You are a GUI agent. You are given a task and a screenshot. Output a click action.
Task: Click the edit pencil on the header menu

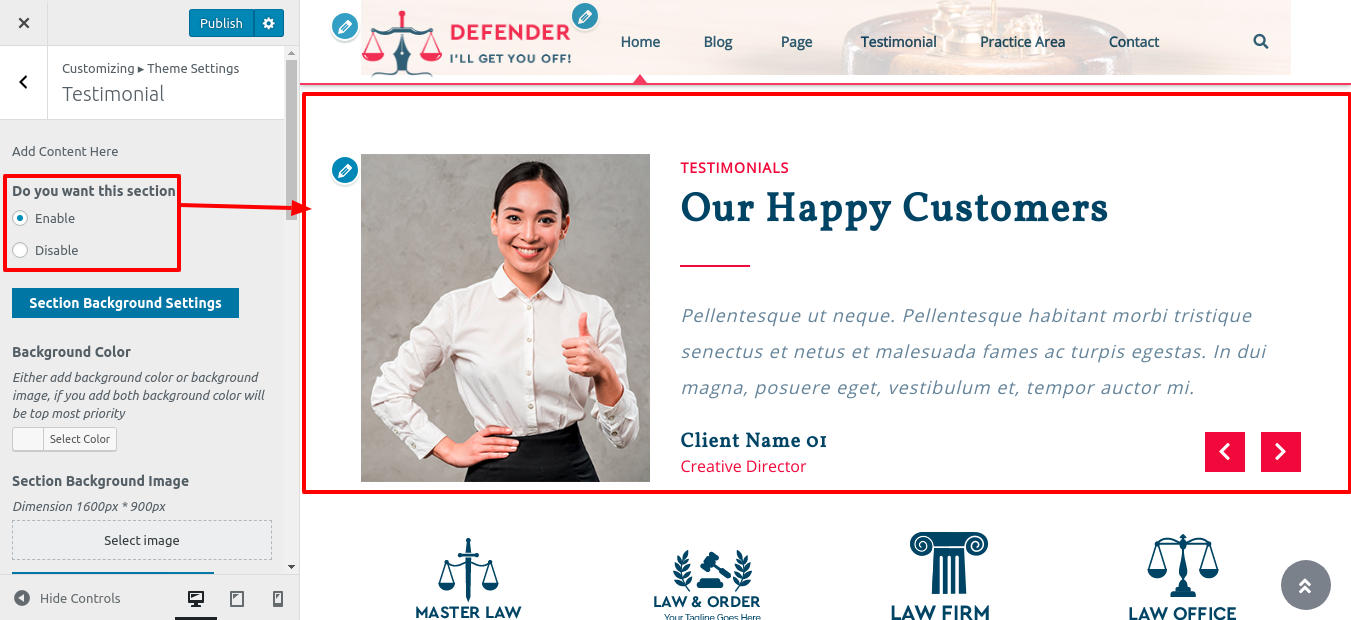(585, 16)
